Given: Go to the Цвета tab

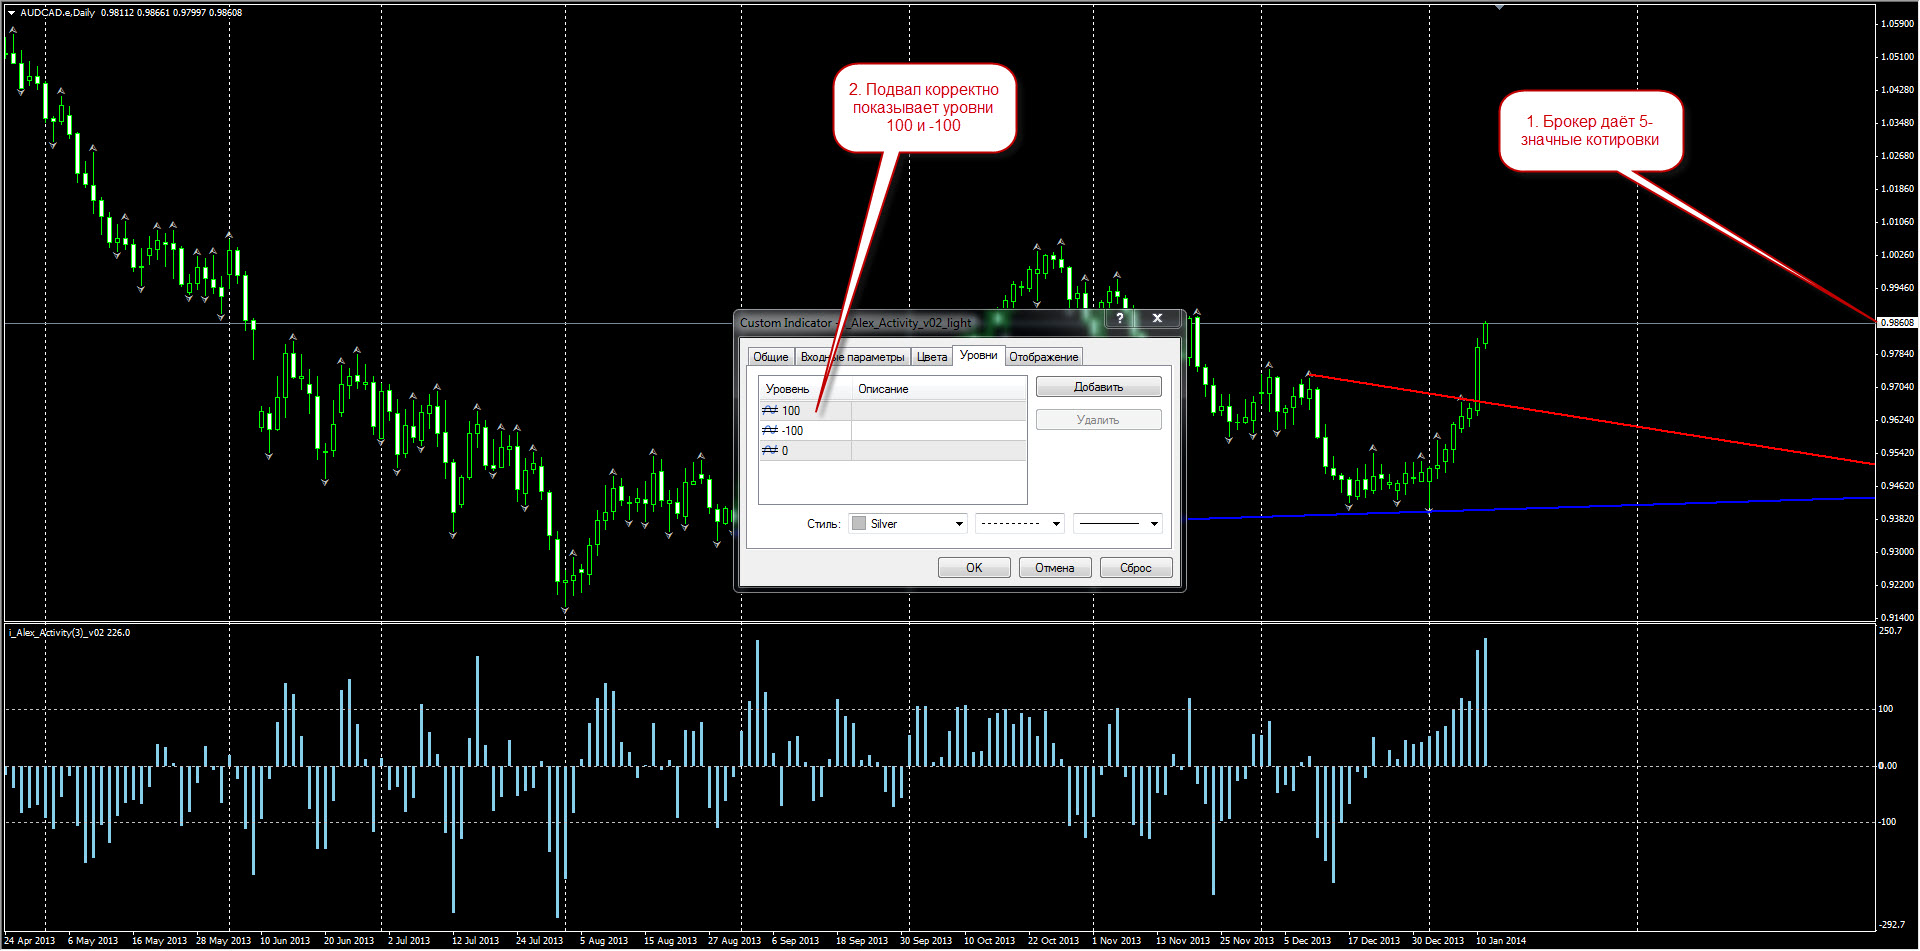Looking at the screenshot, I should [932, 357].
